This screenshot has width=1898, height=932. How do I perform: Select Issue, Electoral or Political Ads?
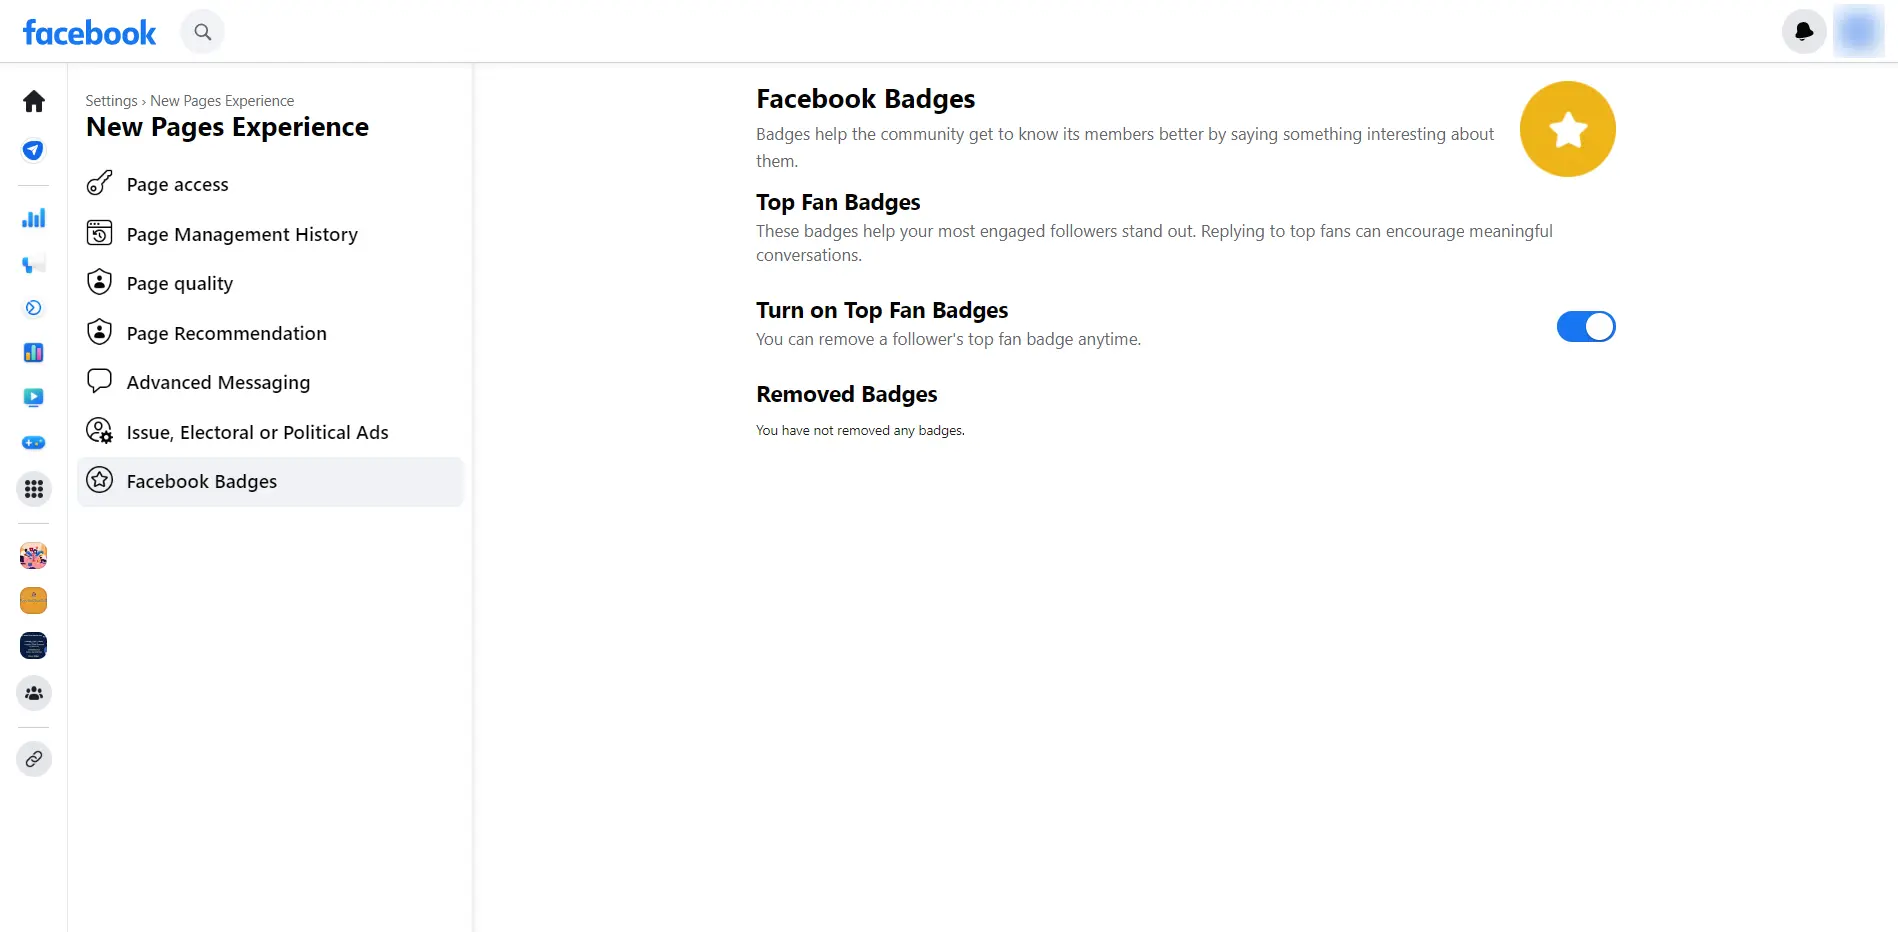tap(257, 432)
